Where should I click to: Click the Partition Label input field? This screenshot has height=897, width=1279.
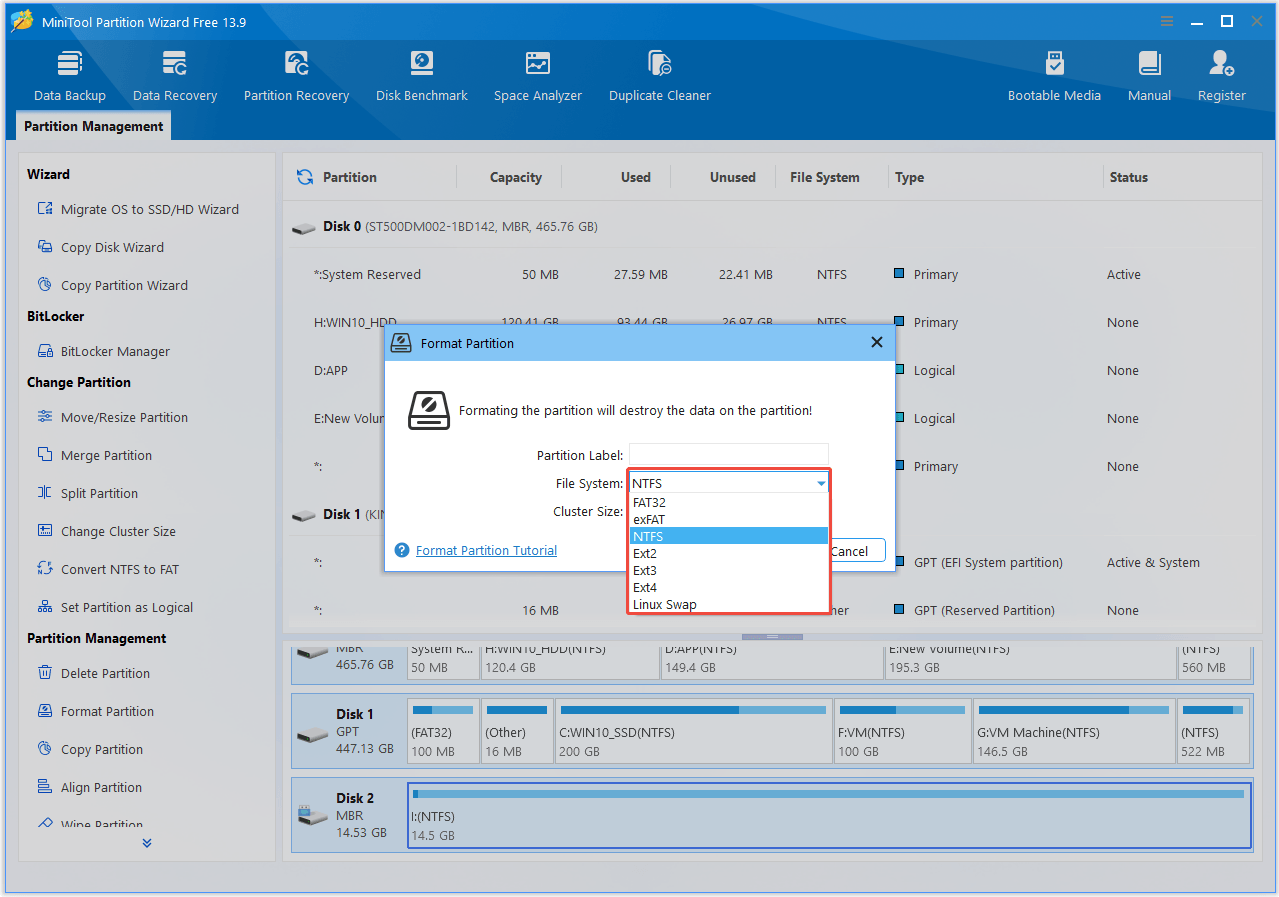(x=729, y=455)
